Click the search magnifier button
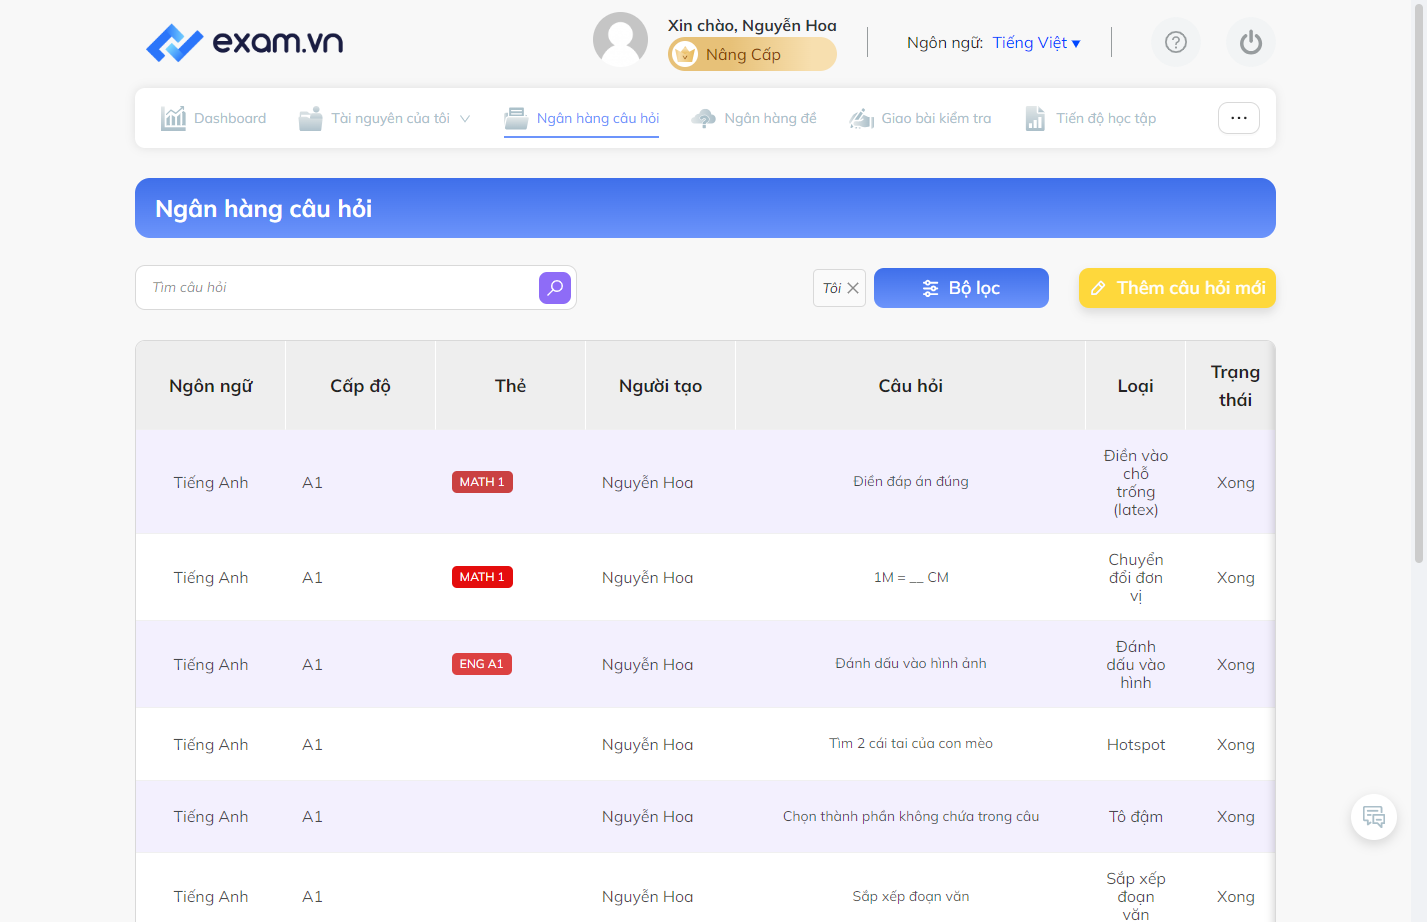 tap(555, 288)
